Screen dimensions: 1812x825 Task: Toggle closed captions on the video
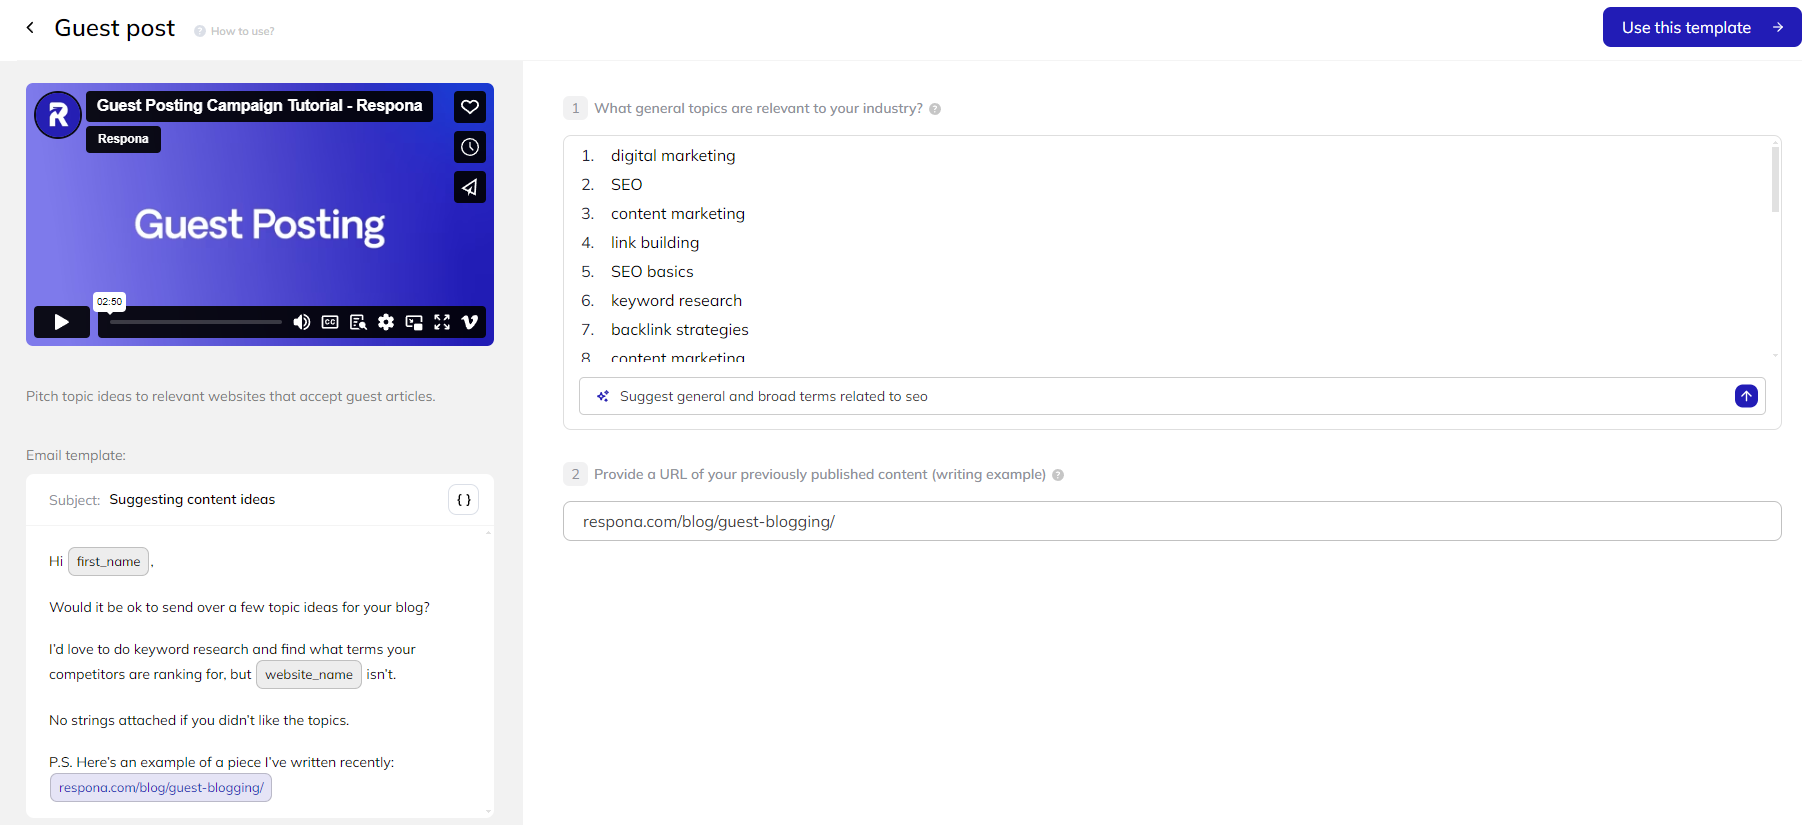[330, 322]
